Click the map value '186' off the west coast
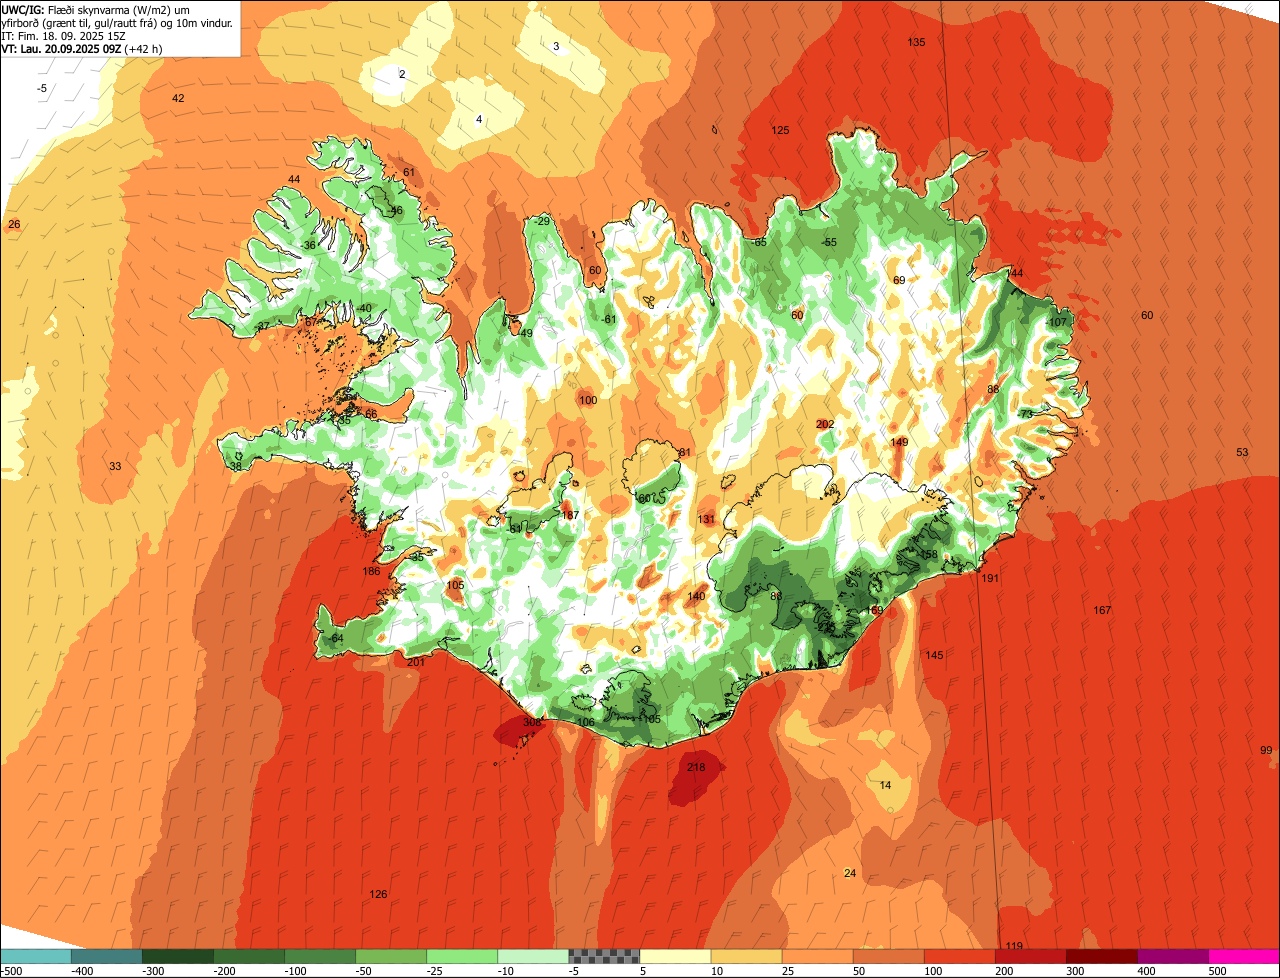Screen dimensions: 1280x978 pos(371,571)
